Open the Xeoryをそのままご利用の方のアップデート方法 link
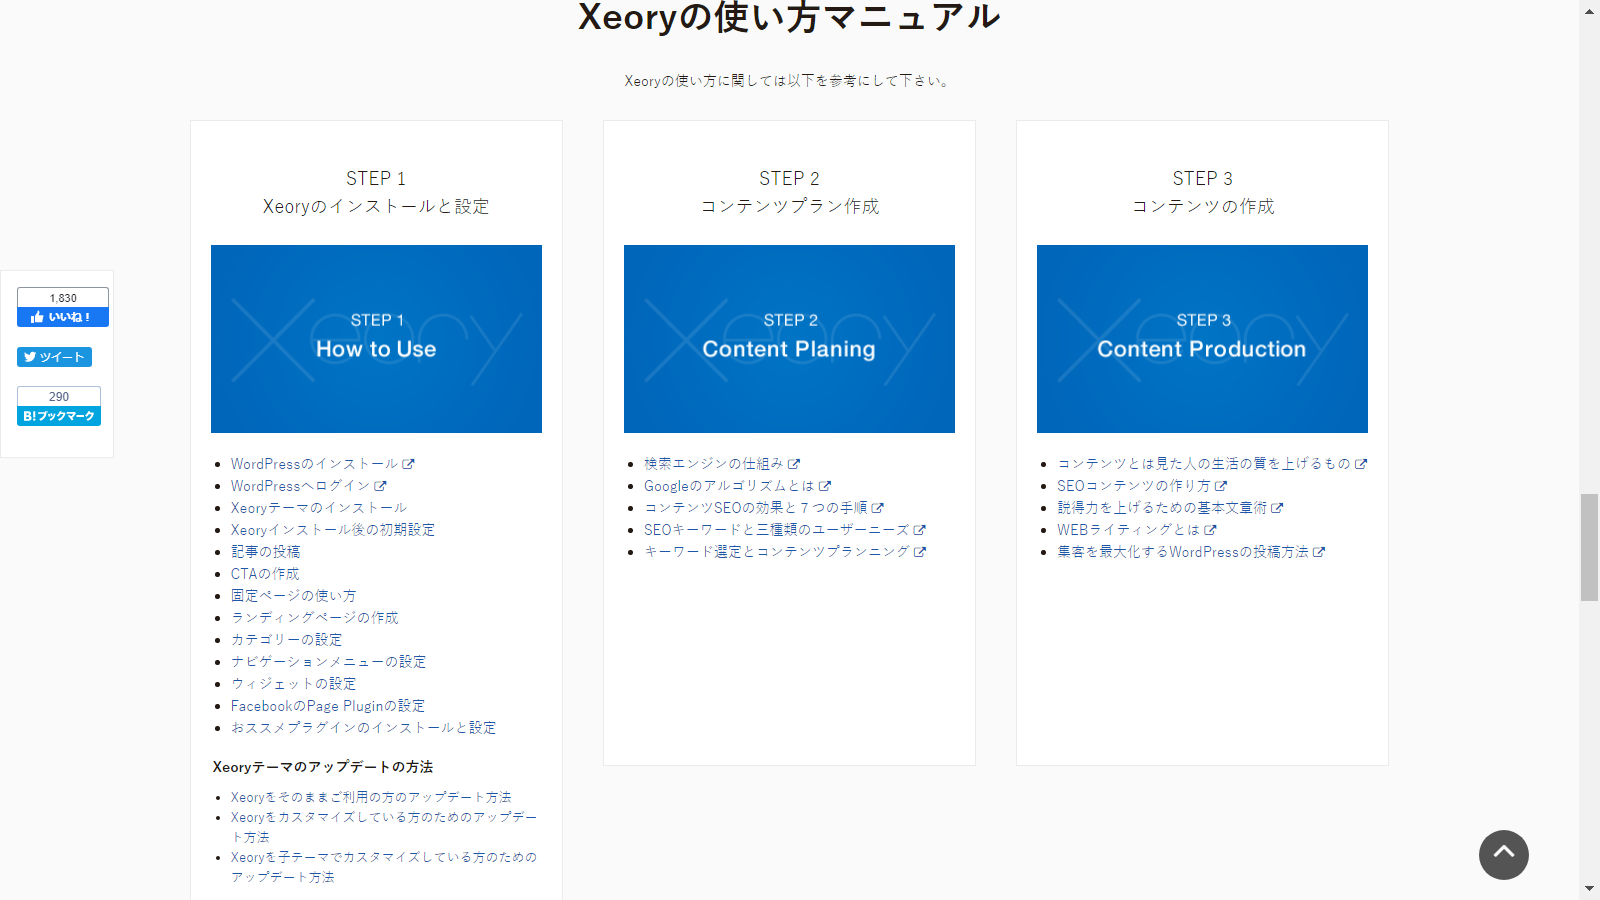 371,797
